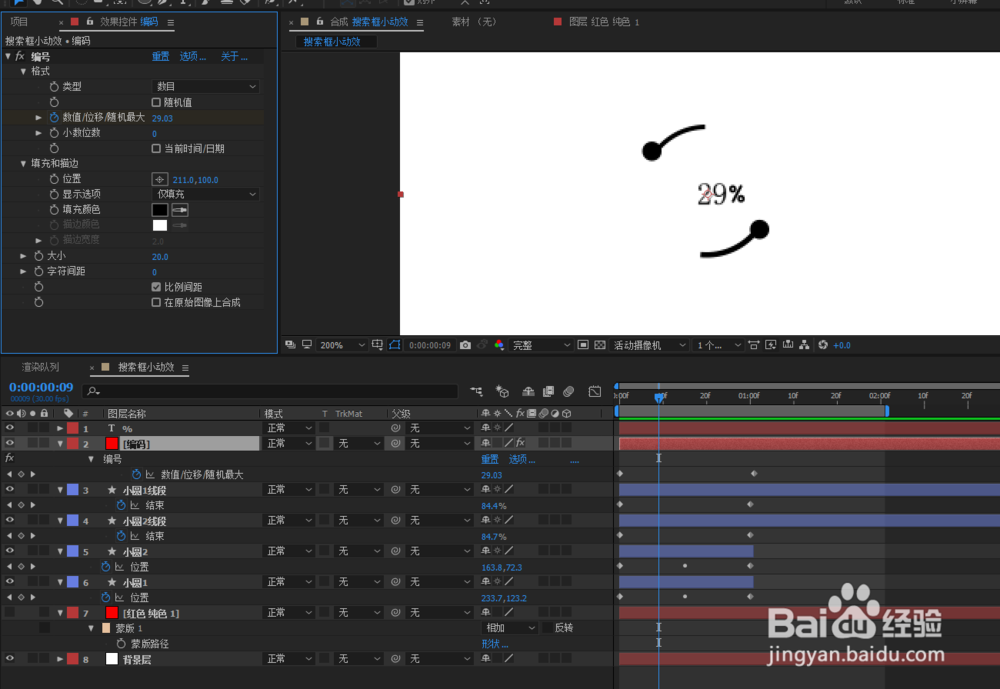Select the 图层 红色 纯色 1 viewer tab
1000x689 pixels.
(x=603, y=22)
